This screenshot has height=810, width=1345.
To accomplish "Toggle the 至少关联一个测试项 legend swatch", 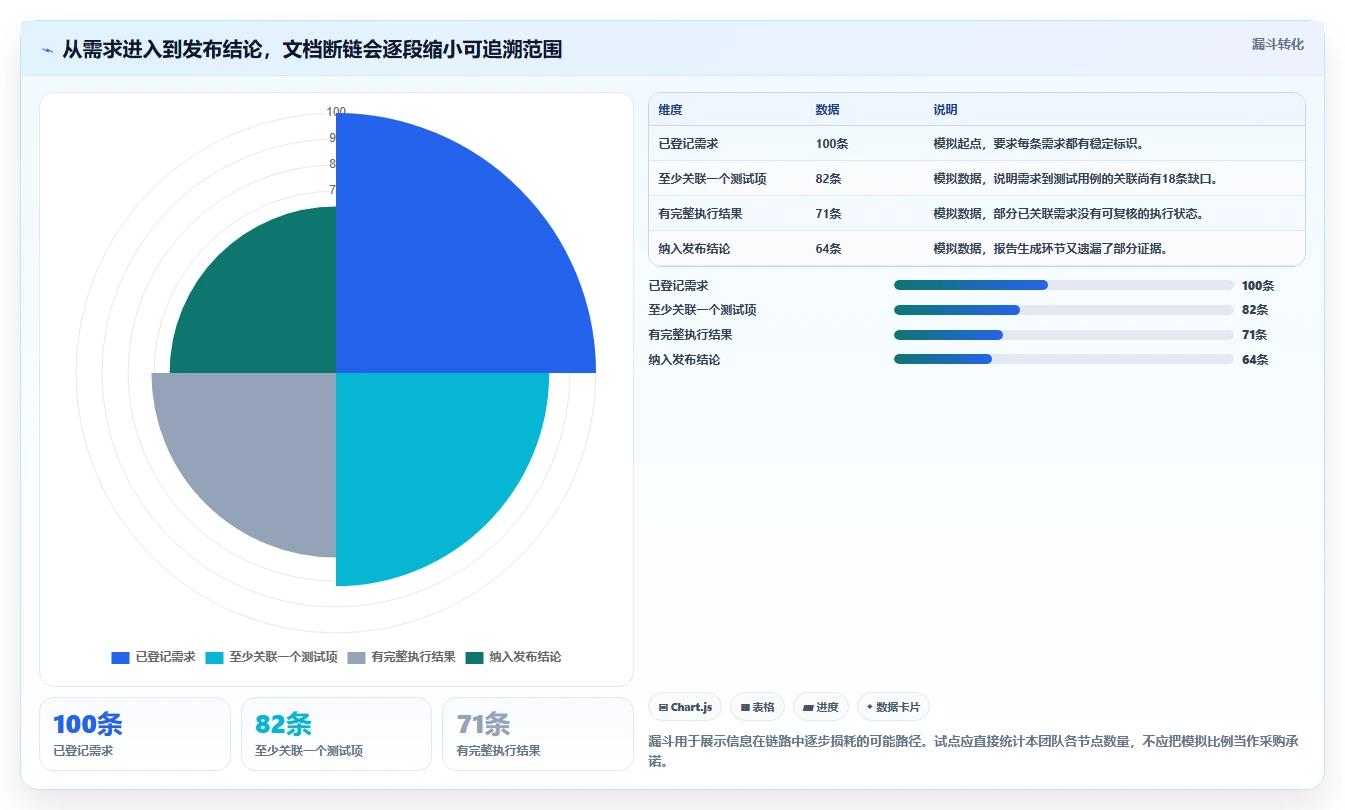I will coord(214,657).
